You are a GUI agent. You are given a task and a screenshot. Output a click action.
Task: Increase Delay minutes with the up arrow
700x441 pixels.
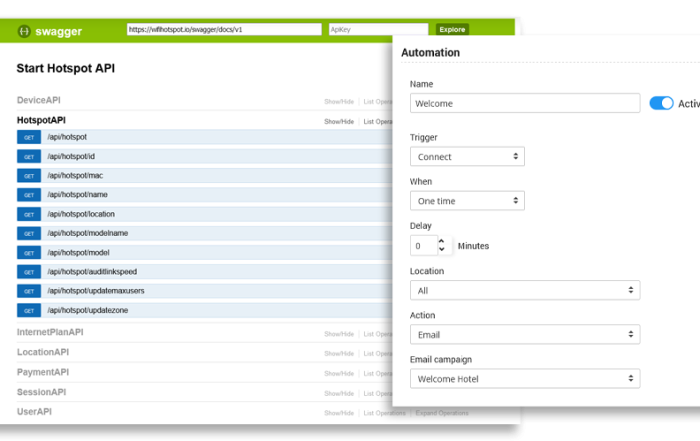[x=442, y=241]
